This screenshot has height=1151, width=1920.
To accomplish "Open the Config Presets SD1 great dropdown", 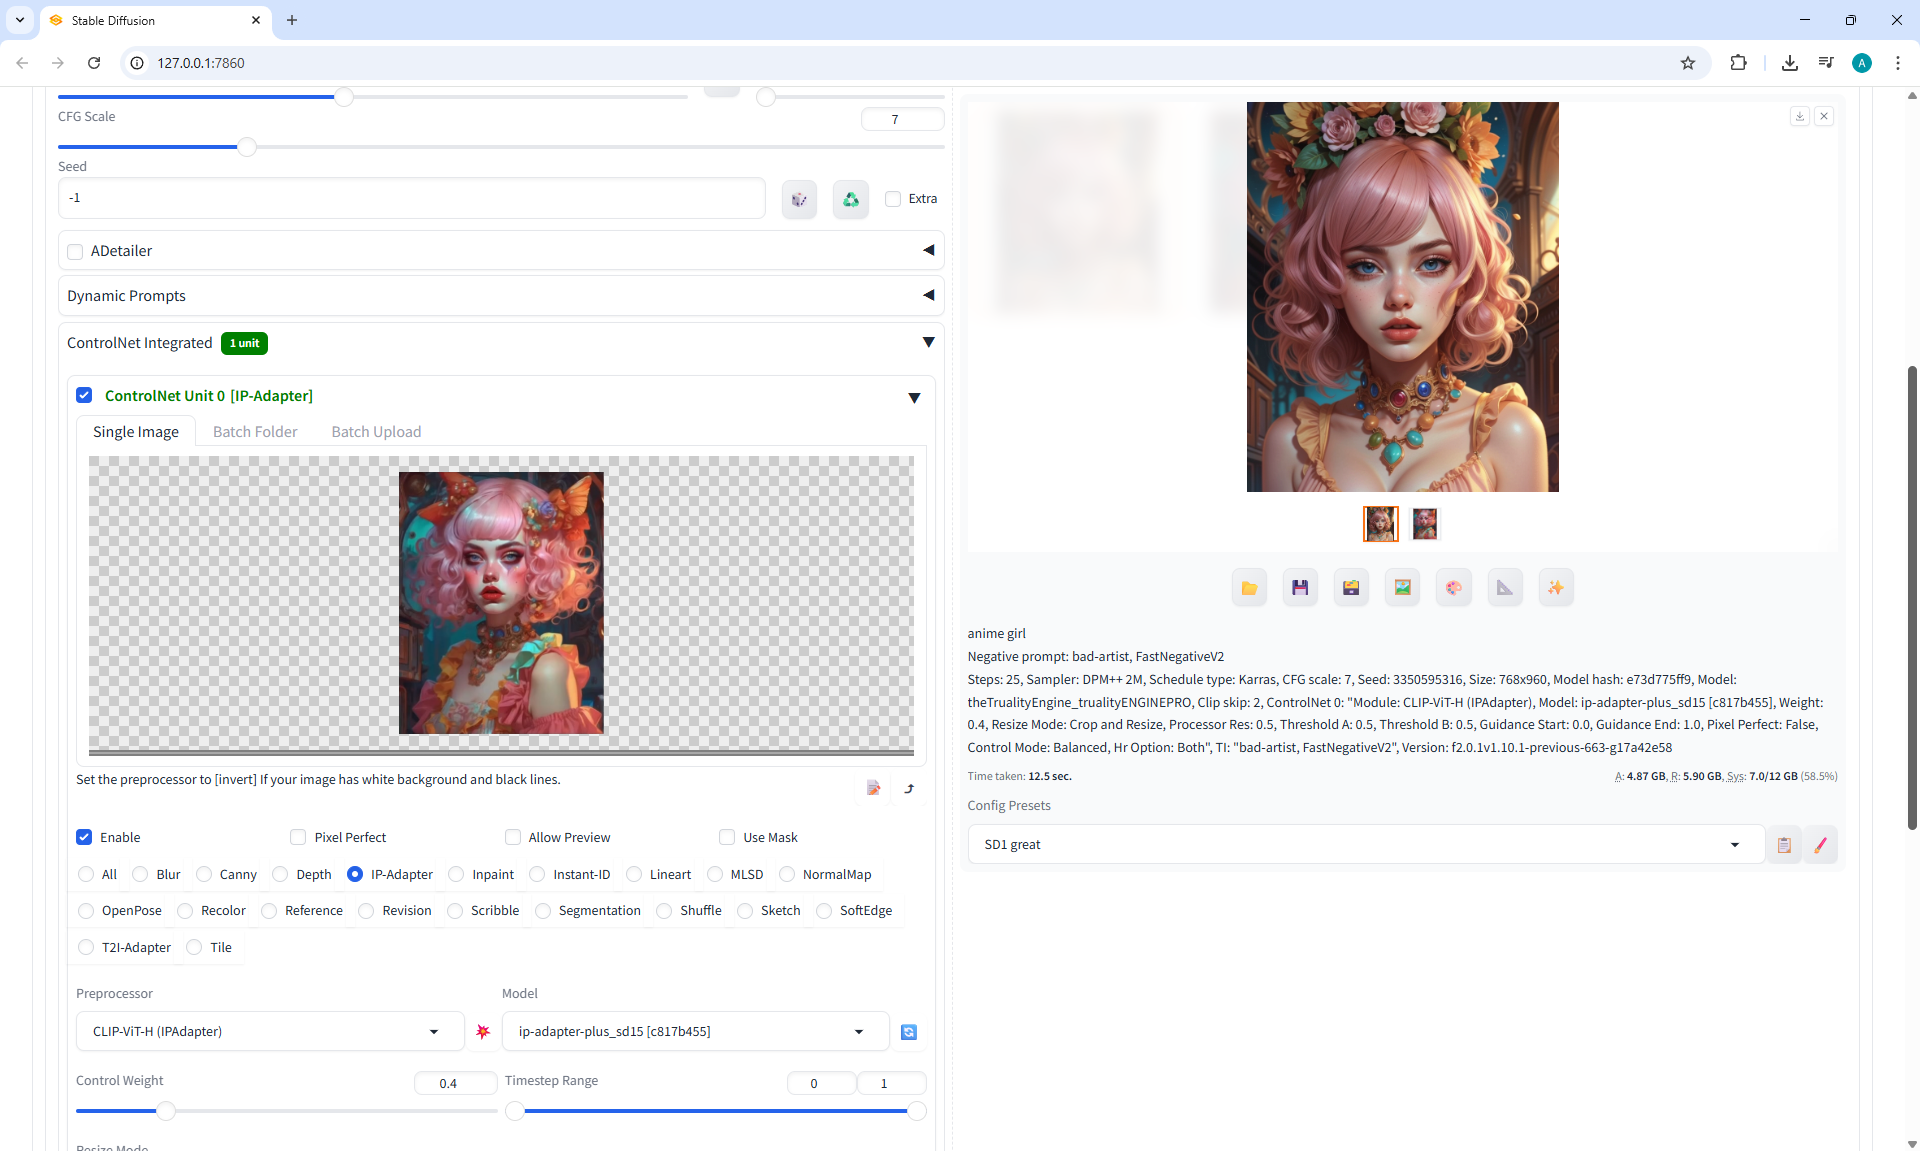I will [1362, 844].
